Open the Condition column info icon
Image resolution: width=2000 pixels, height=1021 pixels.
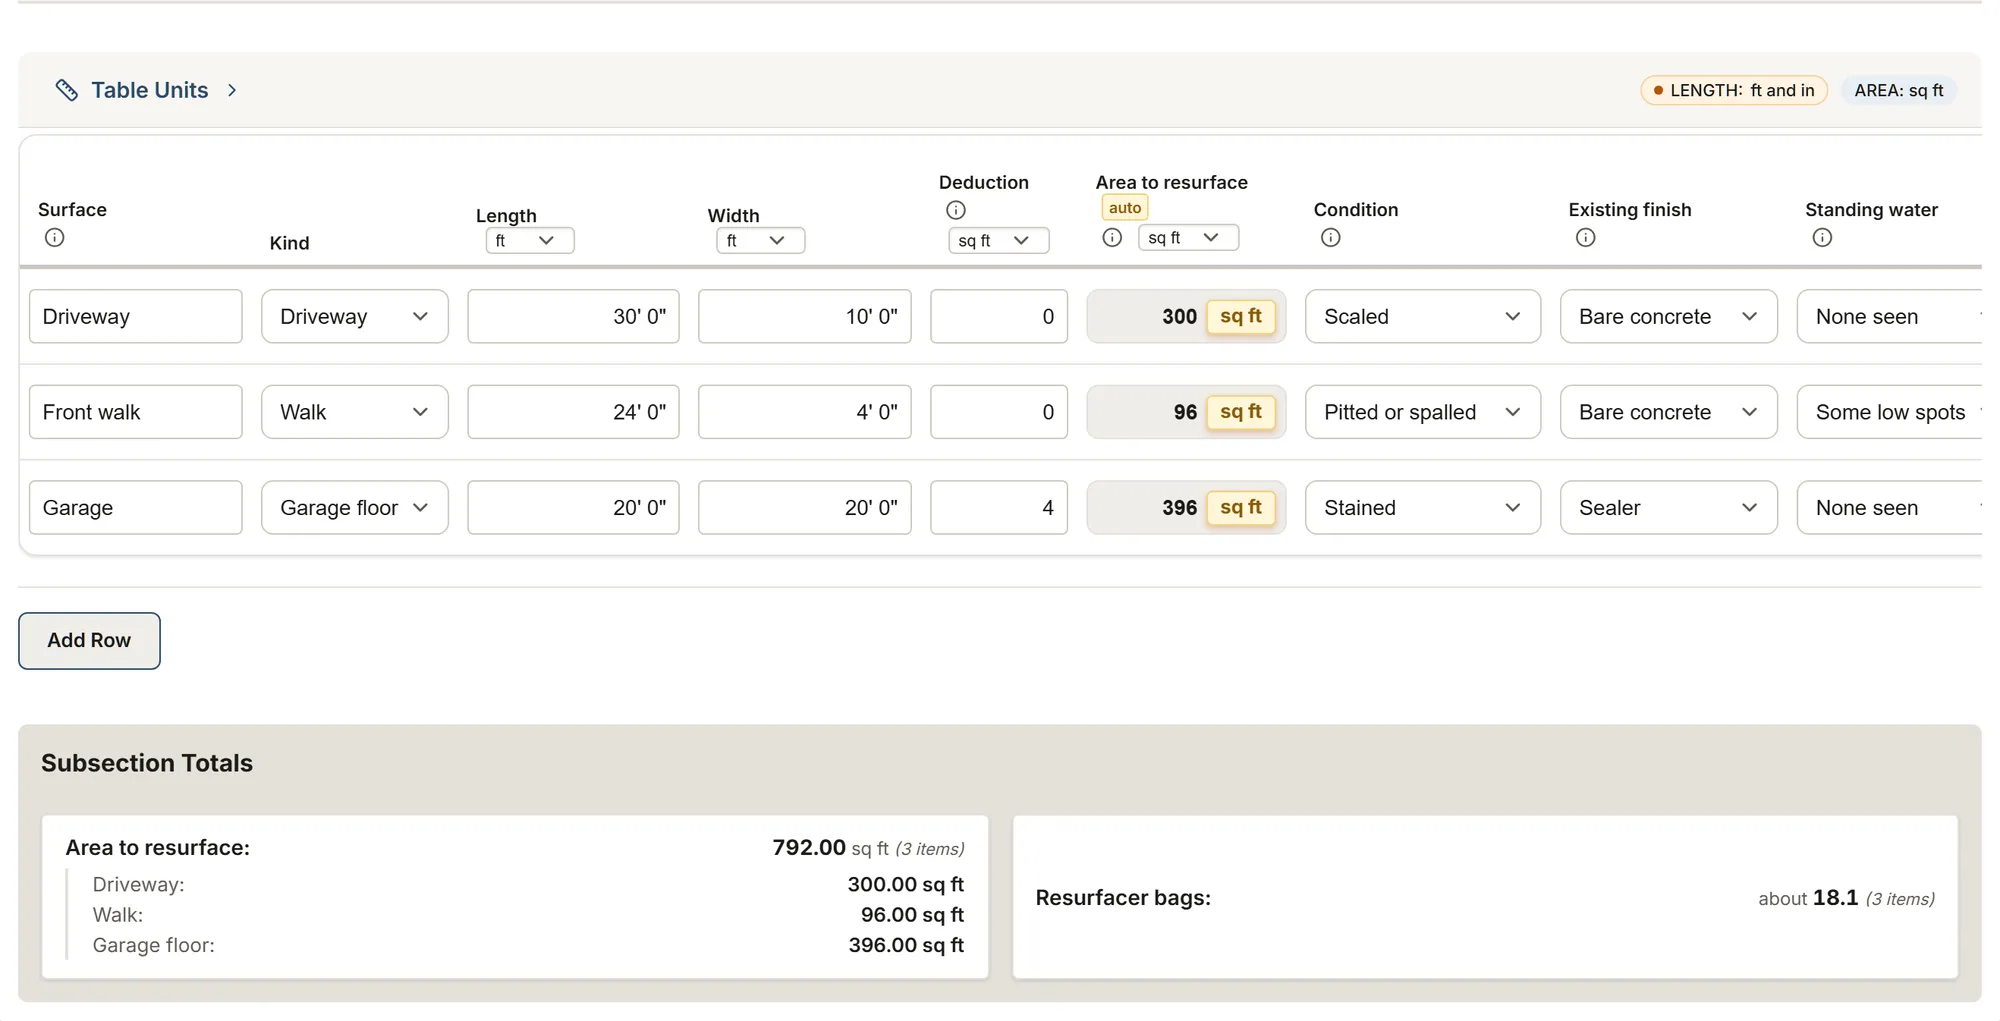(1330, 238)
